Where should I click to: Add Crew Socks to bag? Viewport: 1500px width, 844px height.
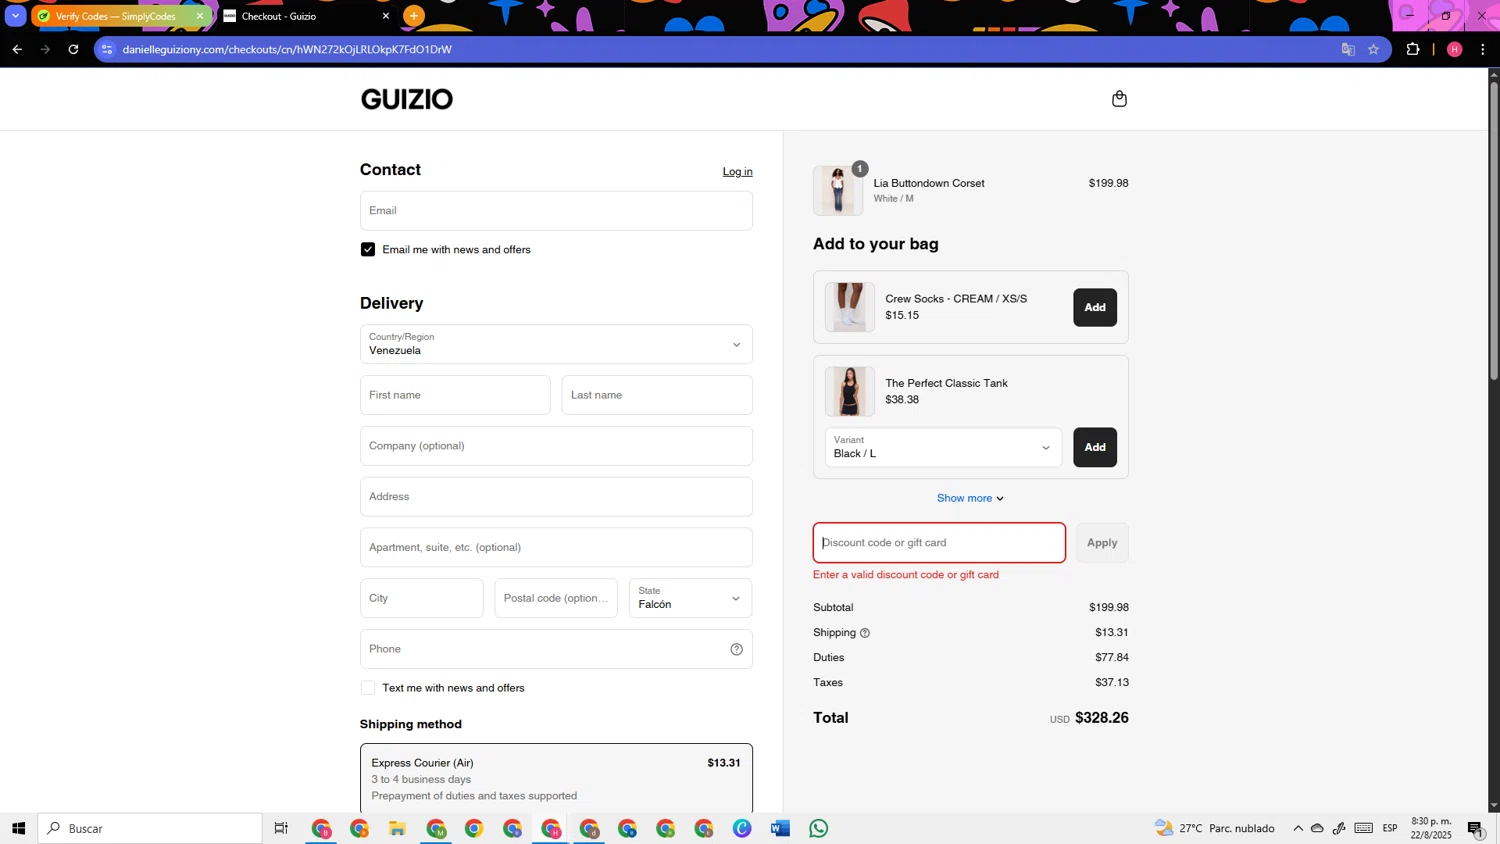click(x=1095, y=307)
